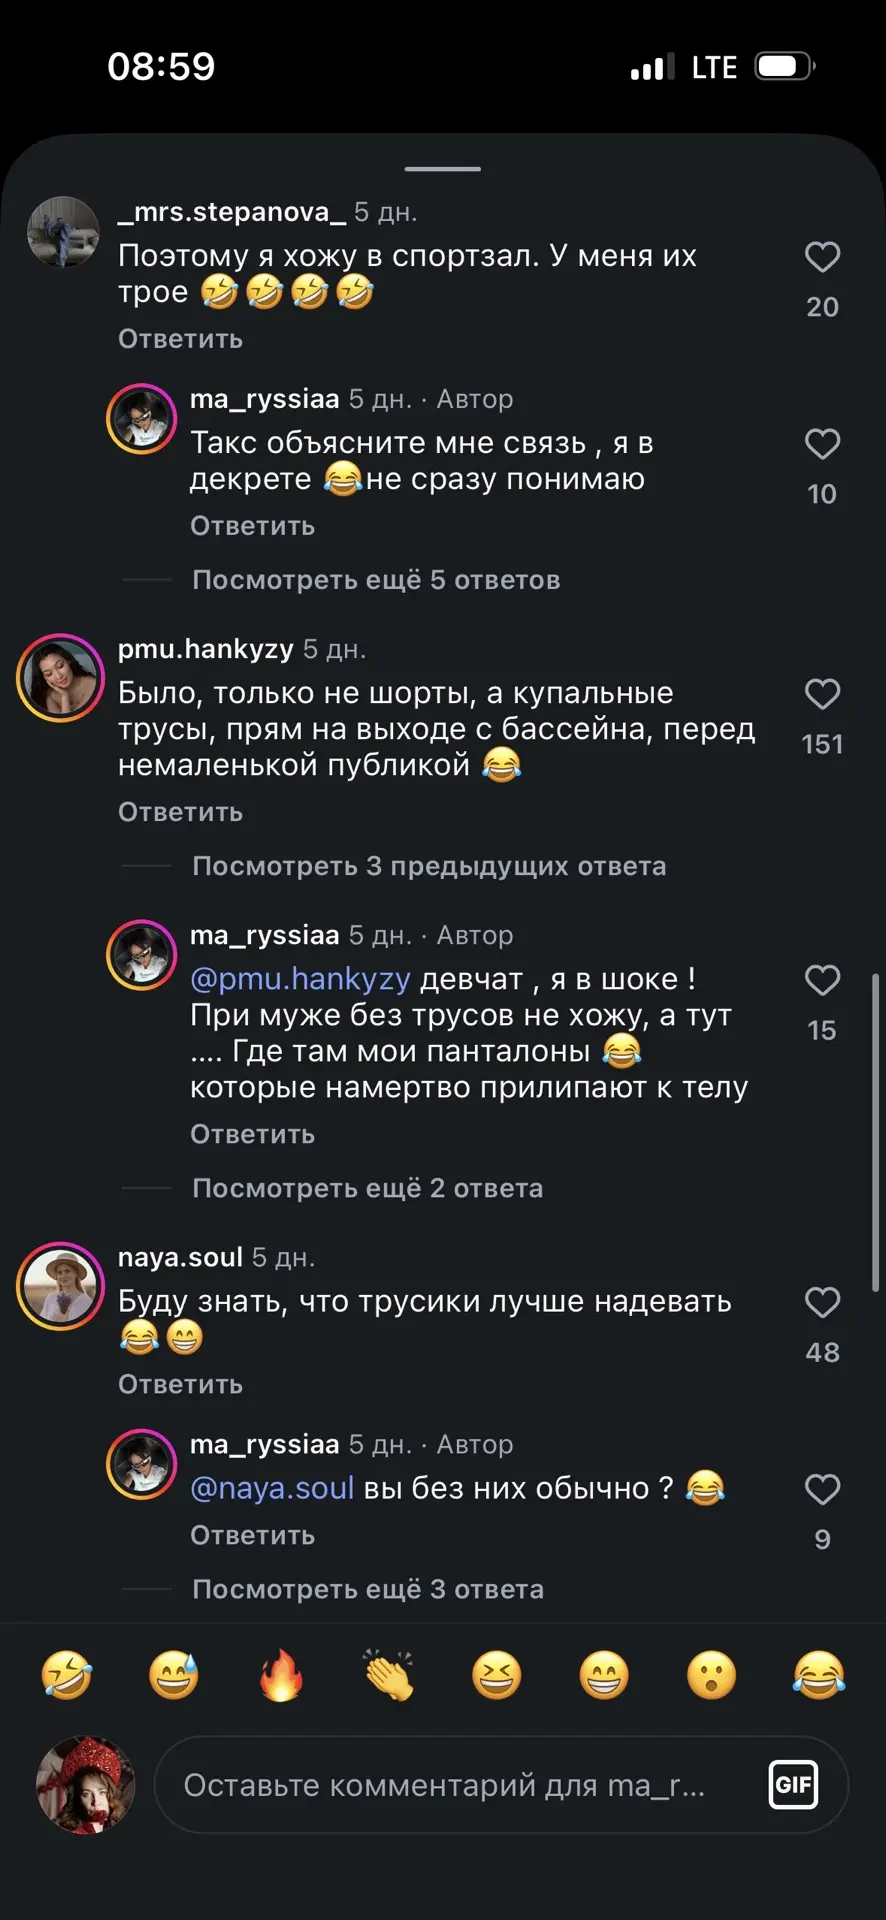Open naya.soul profile picture

click(x=61, y=1286)
